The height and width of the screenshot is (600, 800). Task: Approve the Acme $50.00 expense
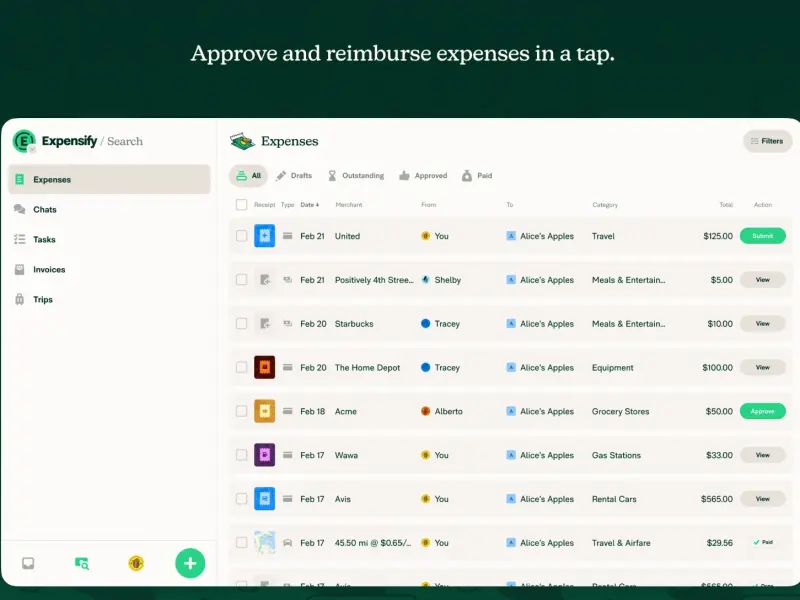click(x=762, y=411)
